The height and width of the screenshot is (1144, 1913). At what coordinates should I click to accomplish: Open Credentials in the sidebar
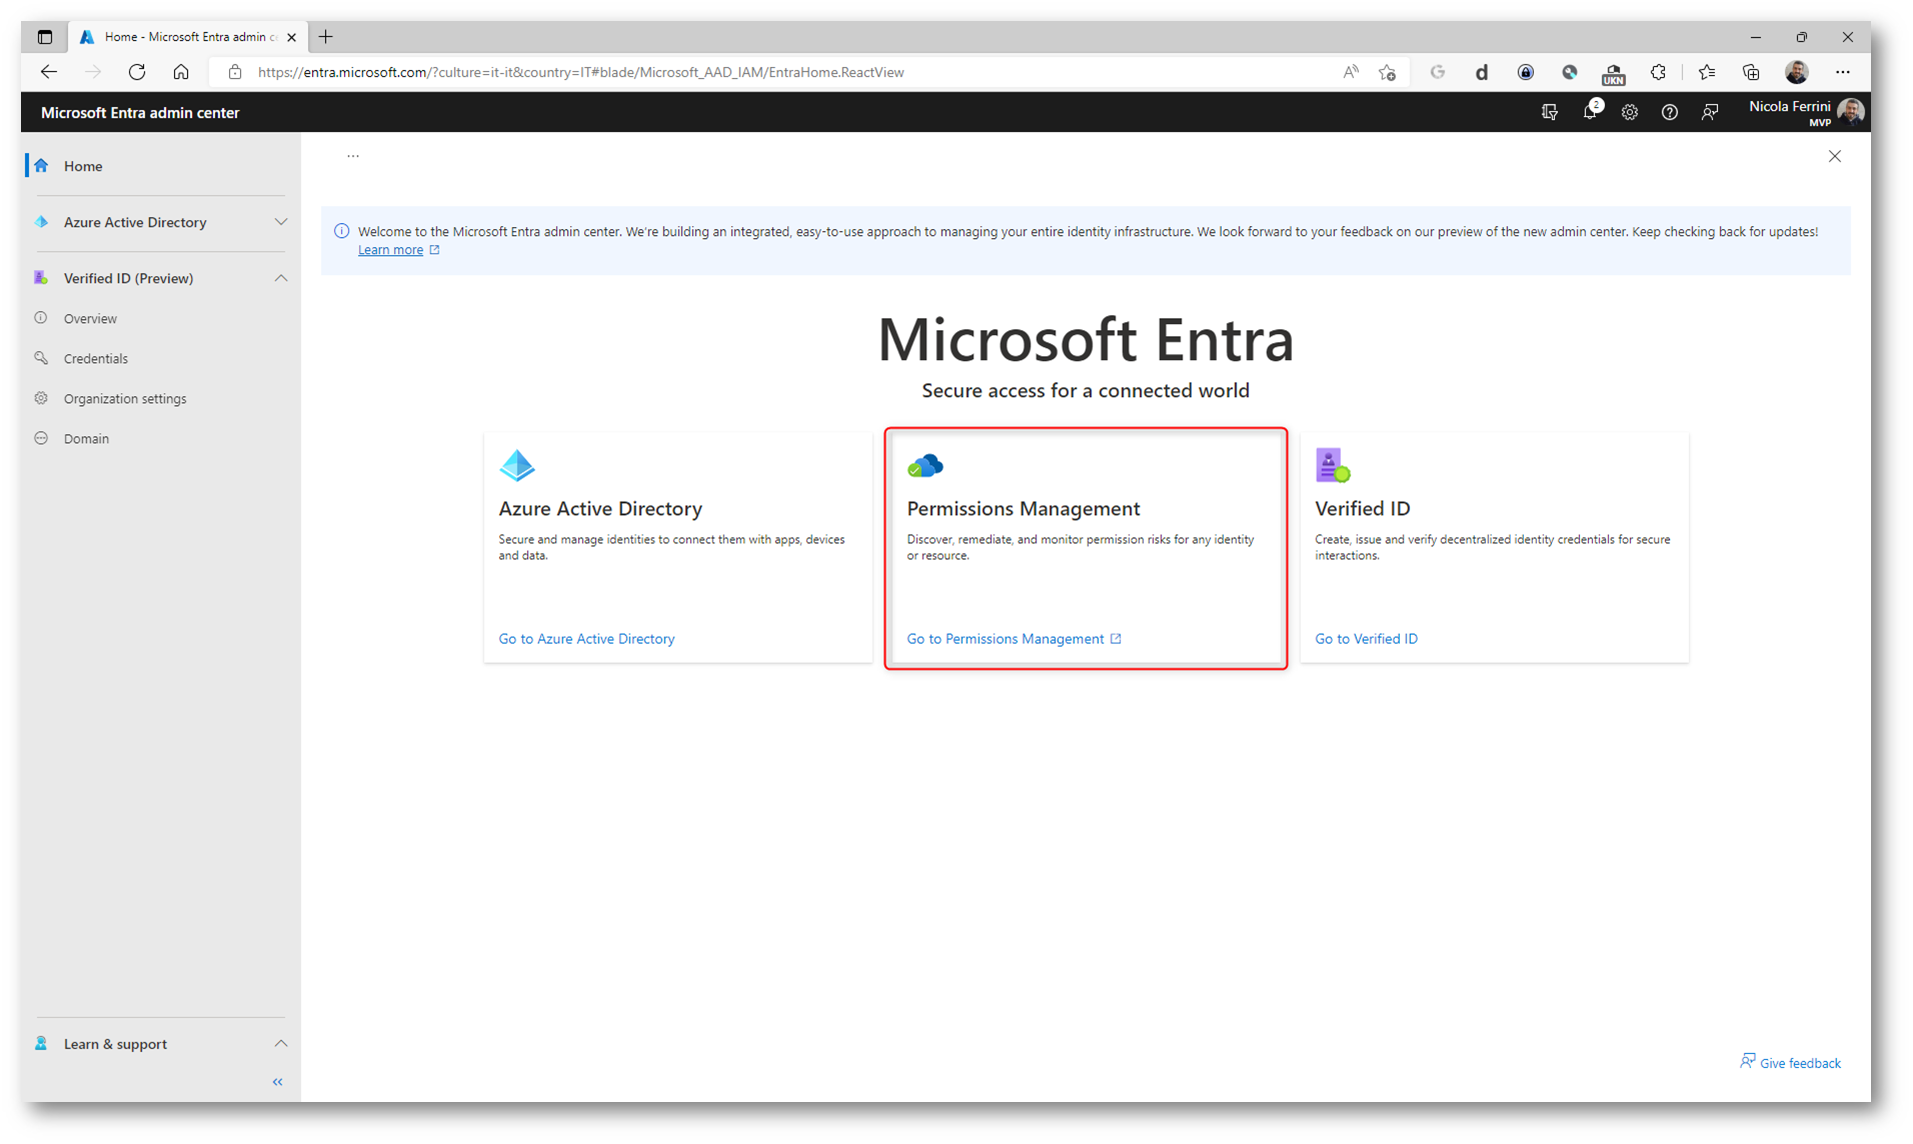click(96, 358)
